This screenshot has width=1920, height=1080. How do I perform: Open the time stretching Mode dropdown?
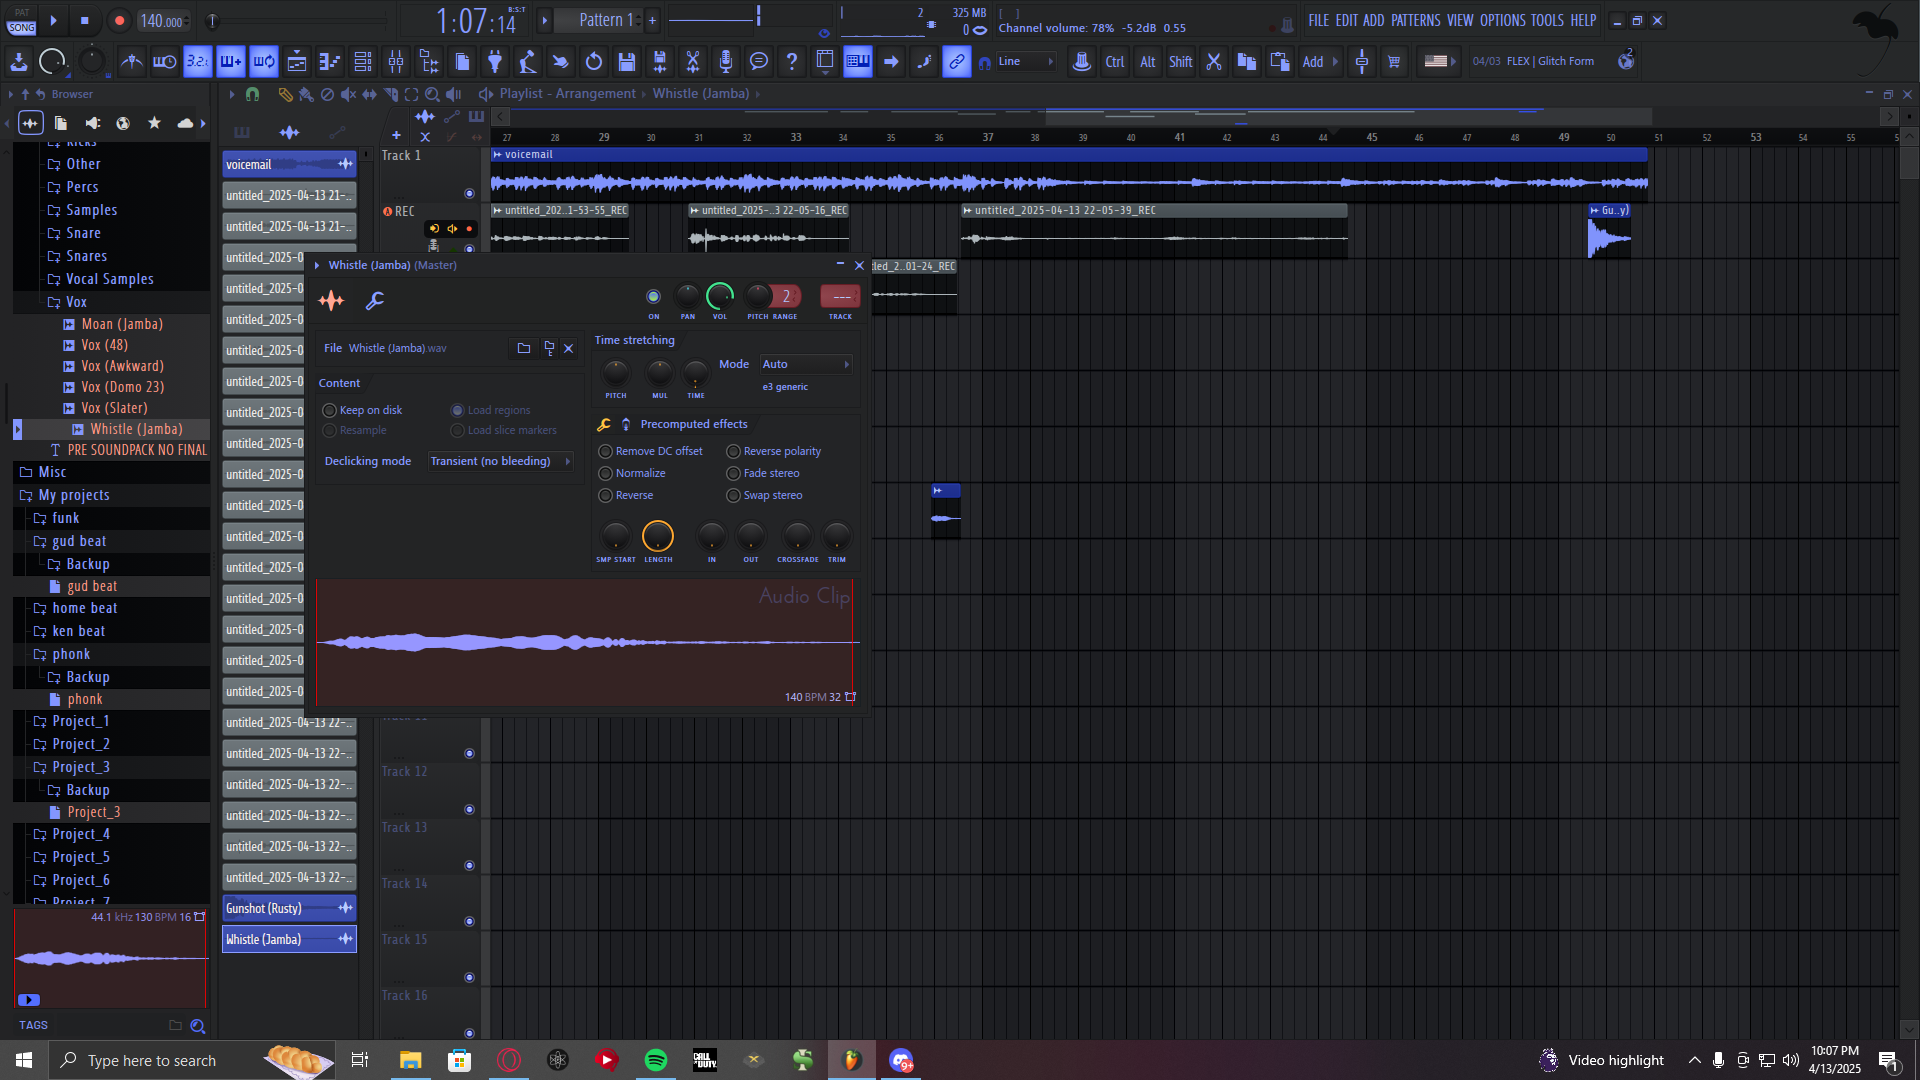[805, 364]
